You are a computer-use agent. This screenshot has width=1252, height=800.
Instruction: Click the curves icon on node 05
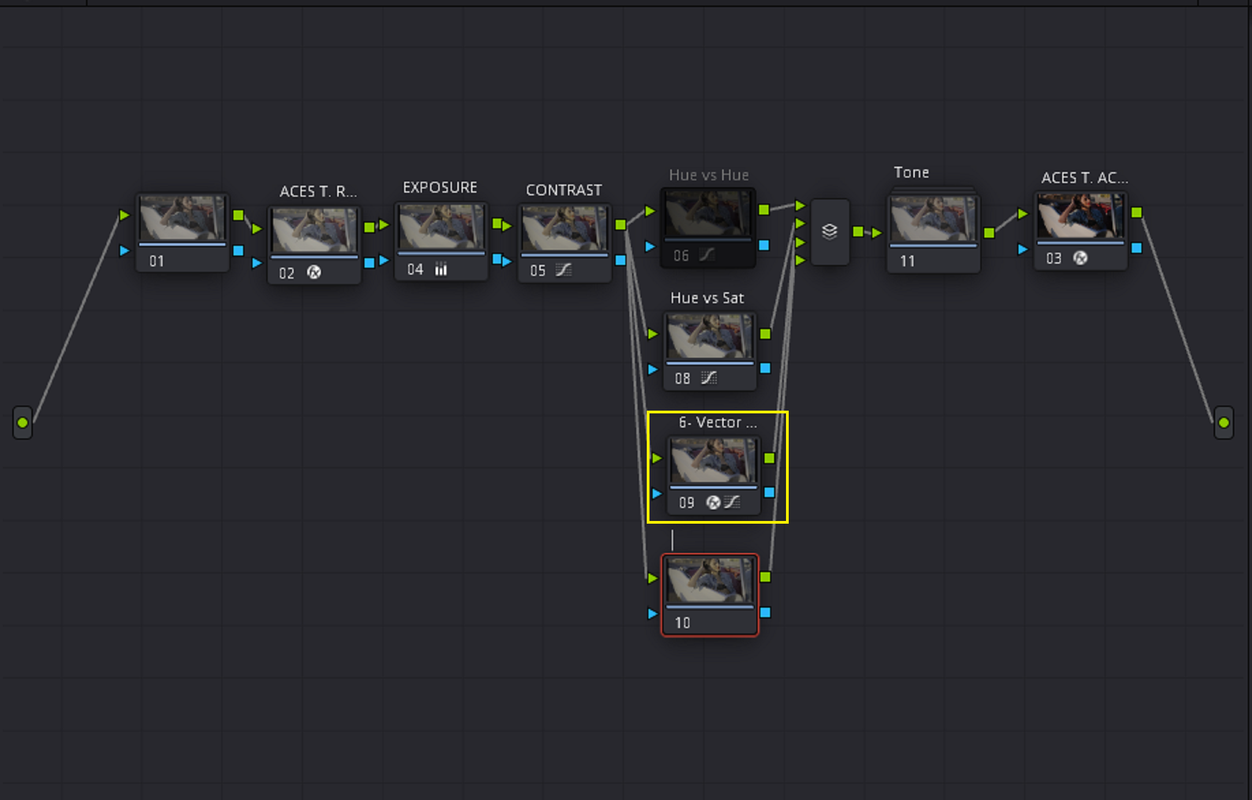564,270
